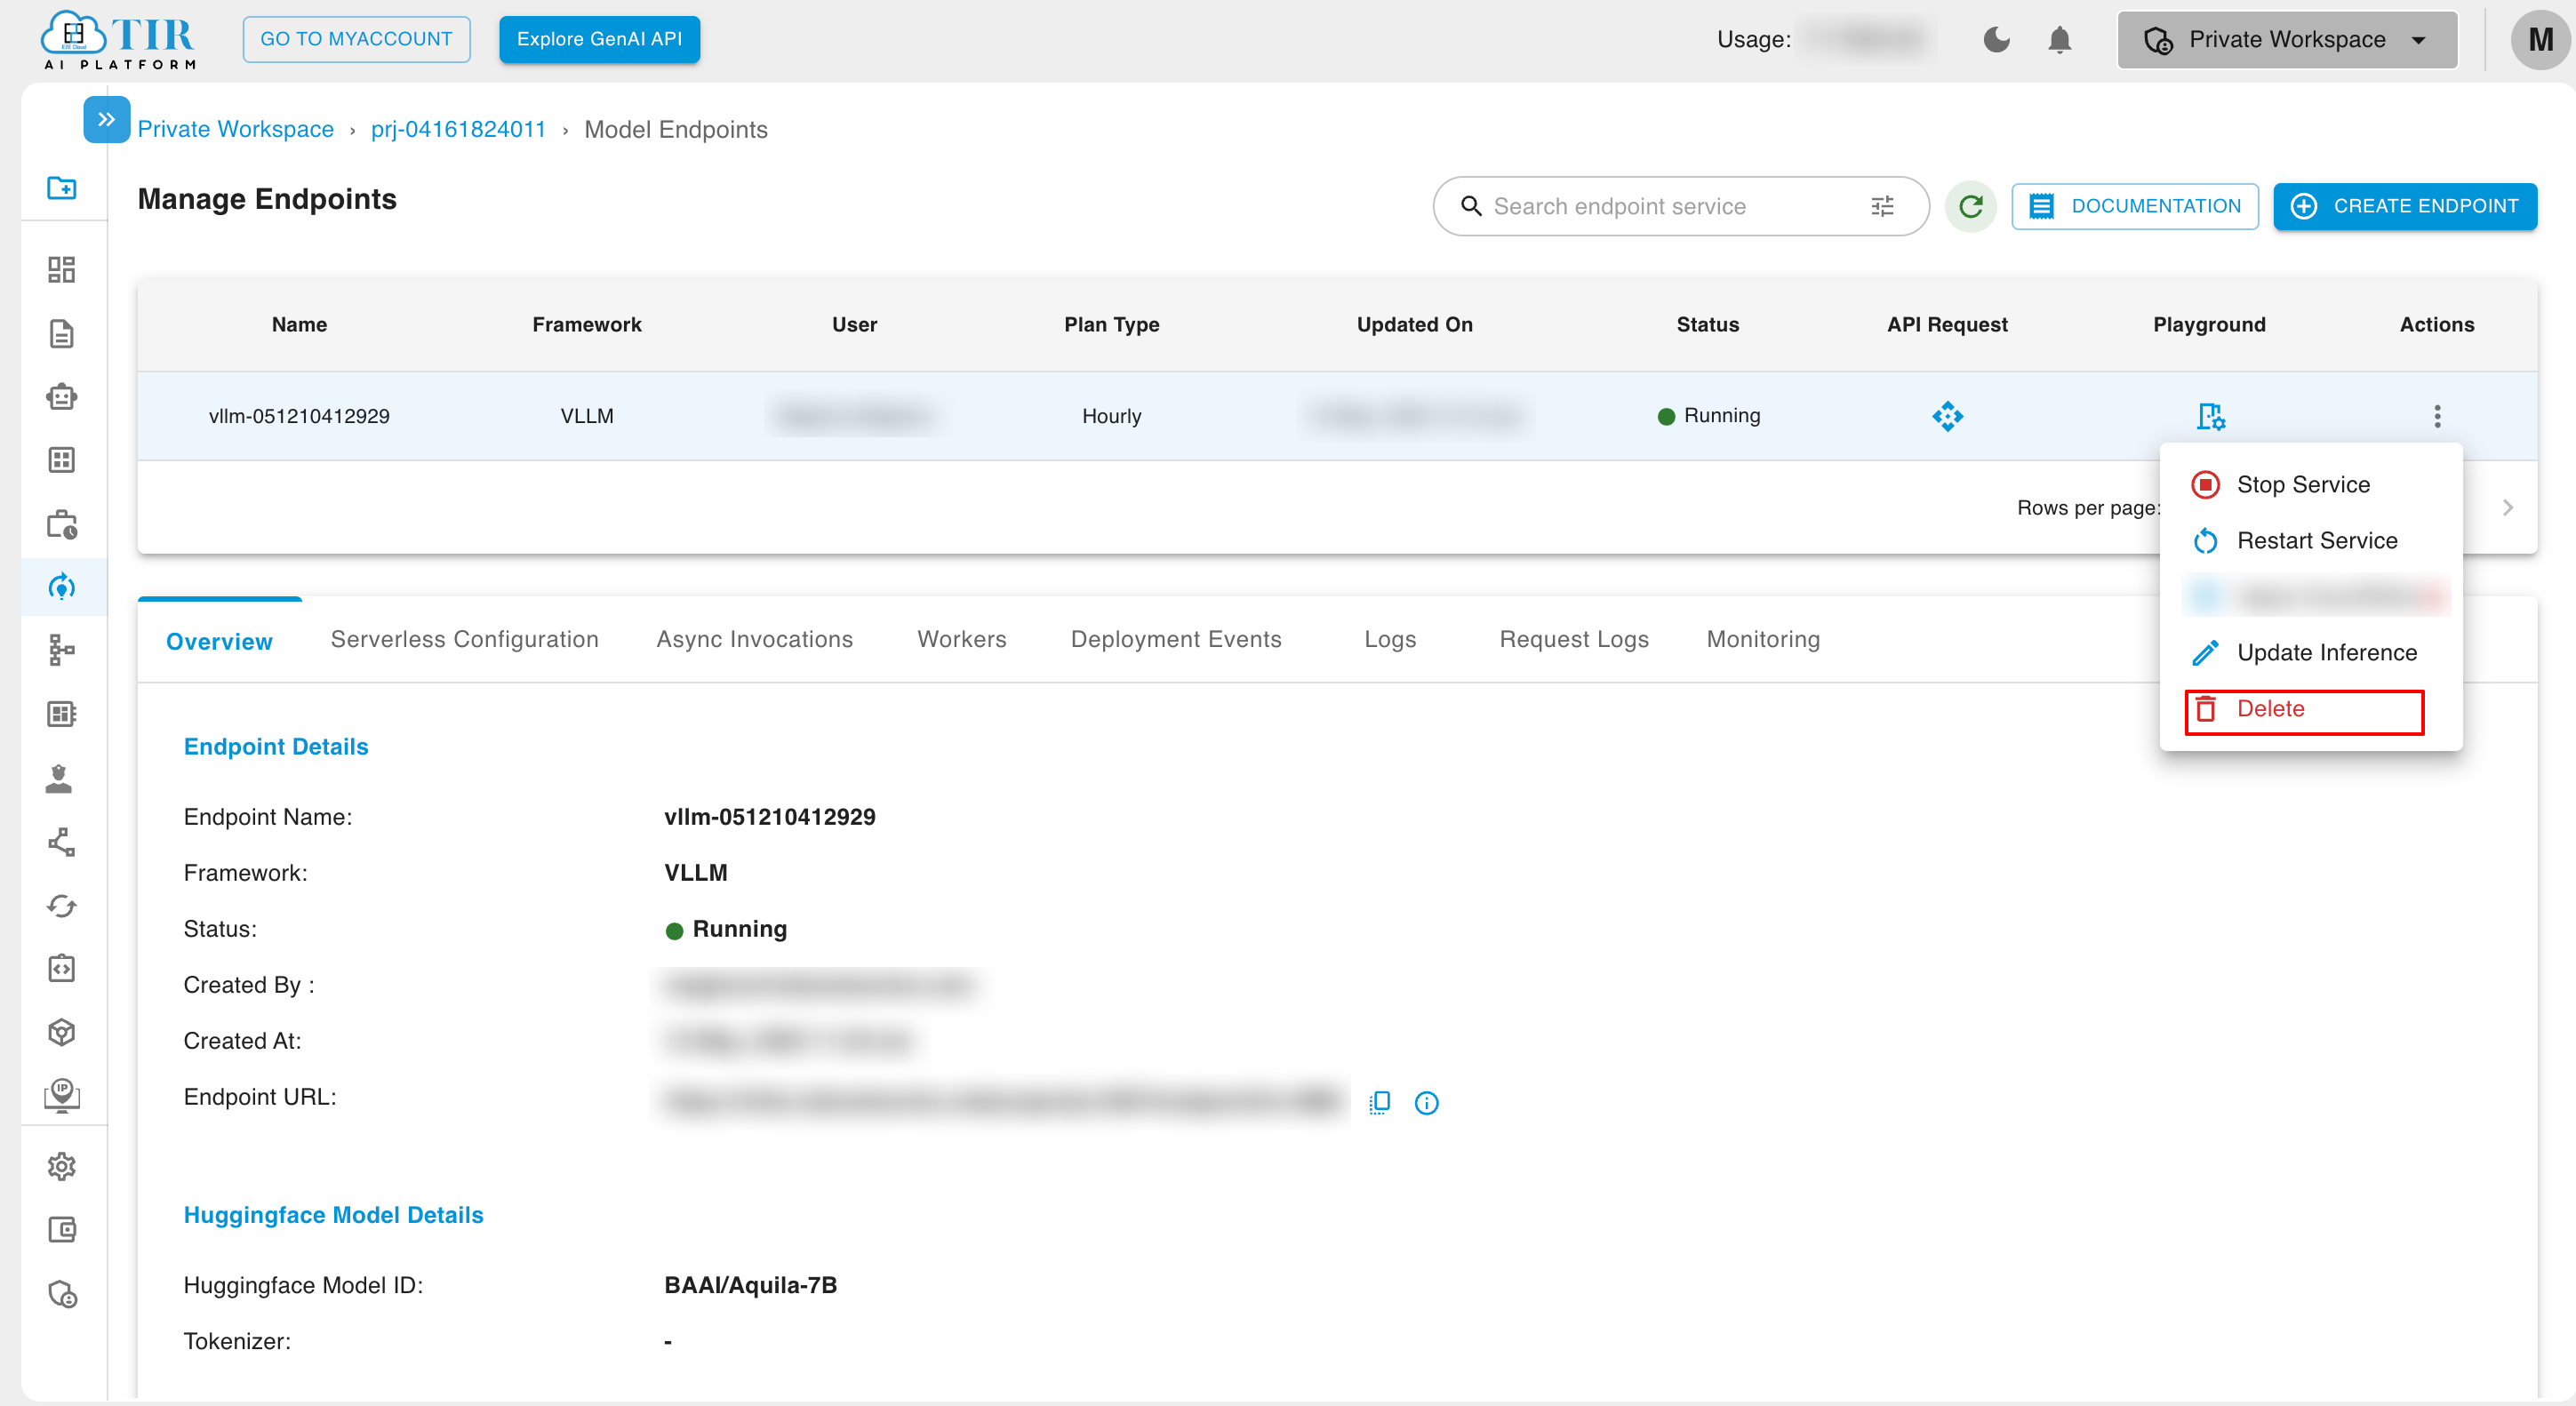Click BAAI/Aquila-7B model ID value
This screenshot has width=2576, height=1406.
750,1285
